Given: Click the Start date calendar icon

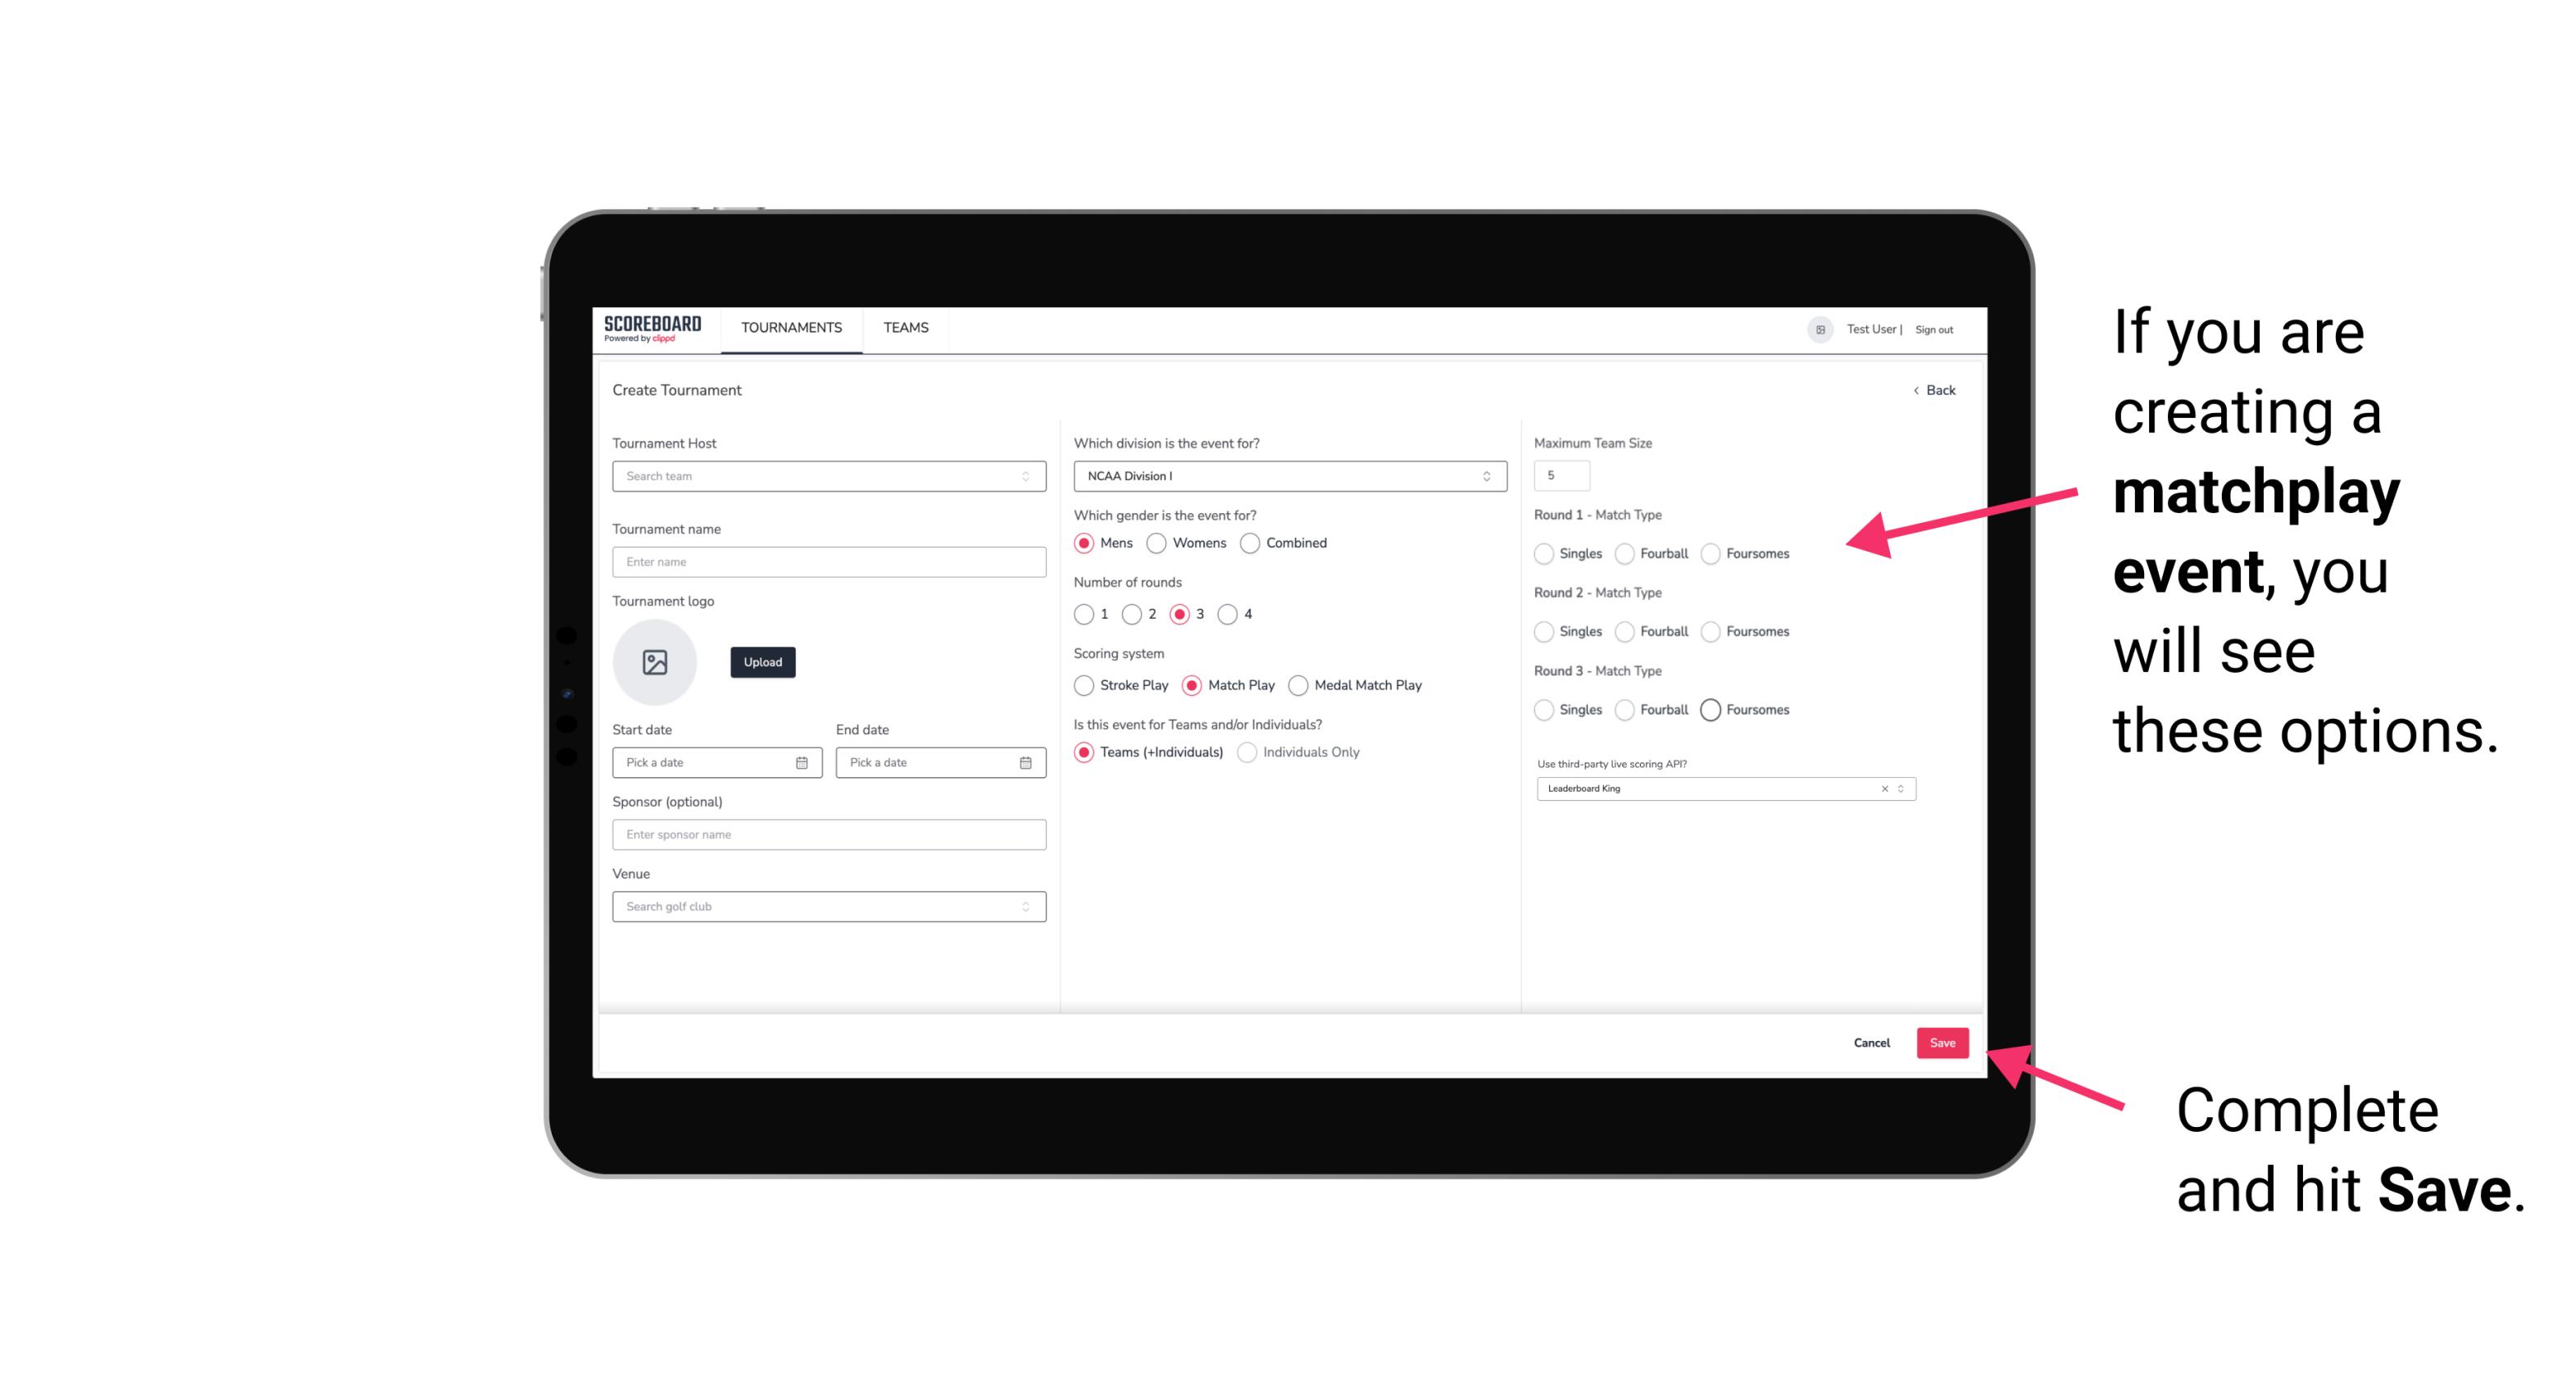Looking at the screenshot, I should (802, 761).
